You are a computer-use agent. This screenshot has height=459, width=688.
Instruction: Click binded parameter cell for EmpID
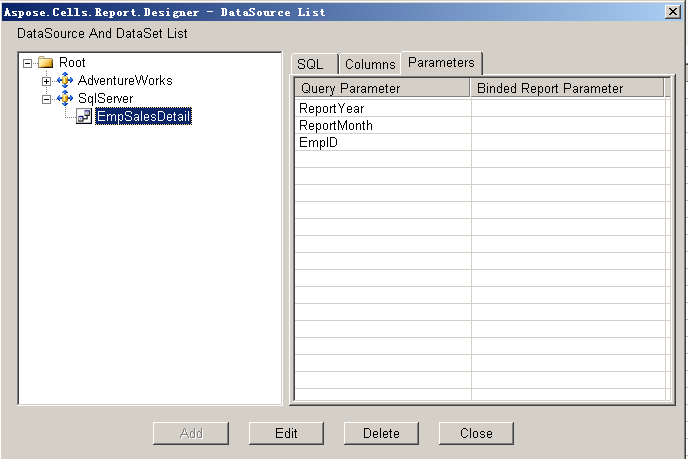click(568, 142)
